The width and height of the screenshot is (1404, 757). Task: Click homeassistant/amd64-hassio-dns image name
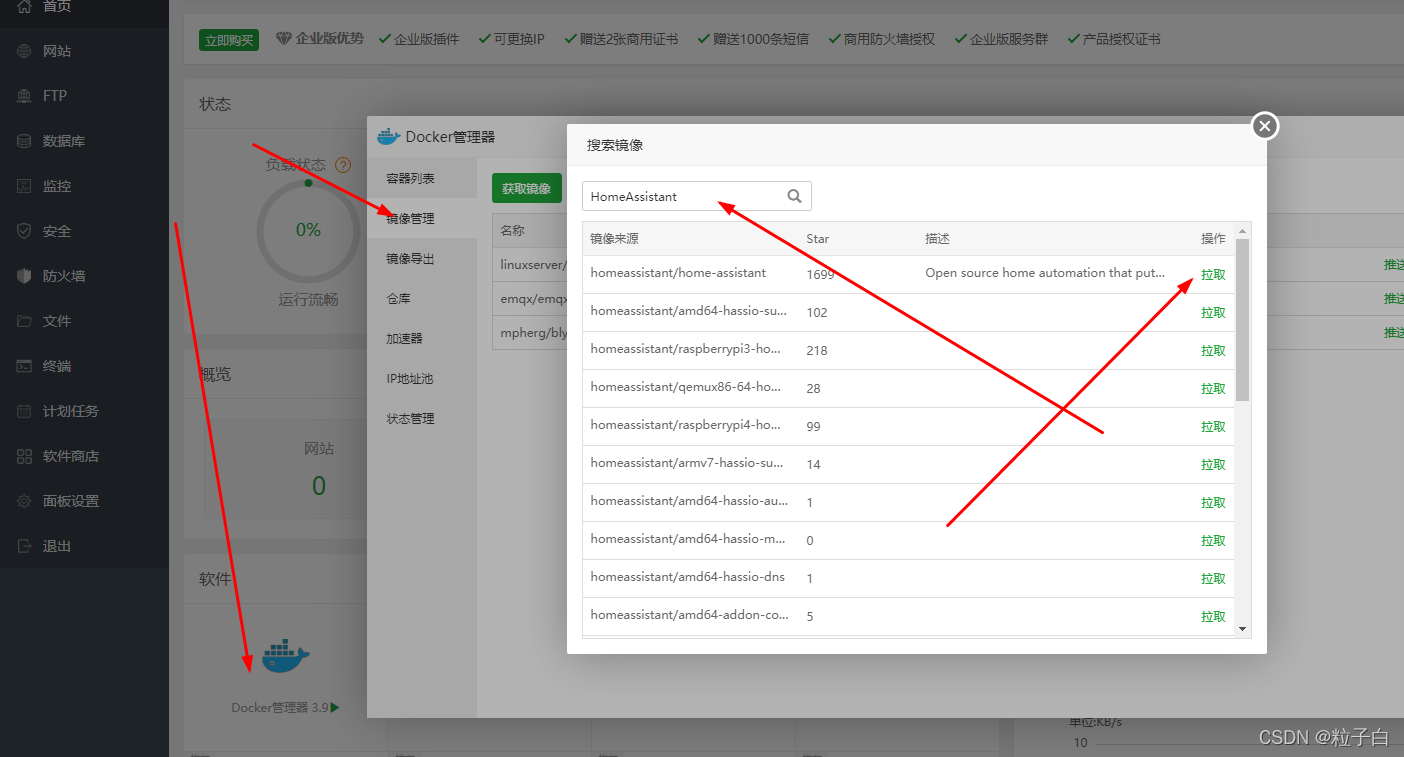tap(687, 577)
